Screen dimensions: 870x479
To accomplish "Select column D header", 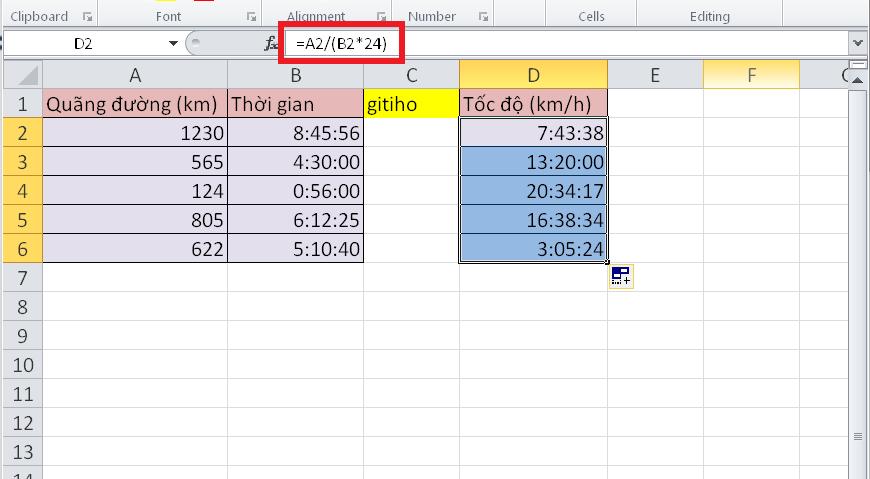I will point(533,75).
